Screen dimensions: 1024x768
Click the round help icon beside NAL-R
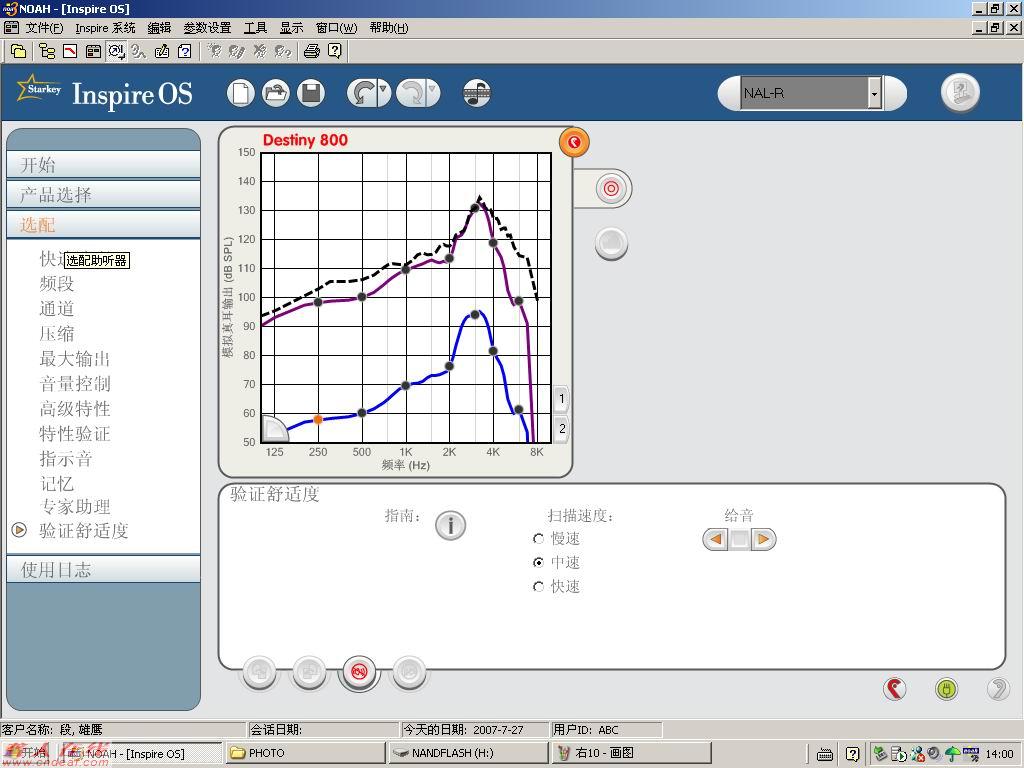point(960,93)
